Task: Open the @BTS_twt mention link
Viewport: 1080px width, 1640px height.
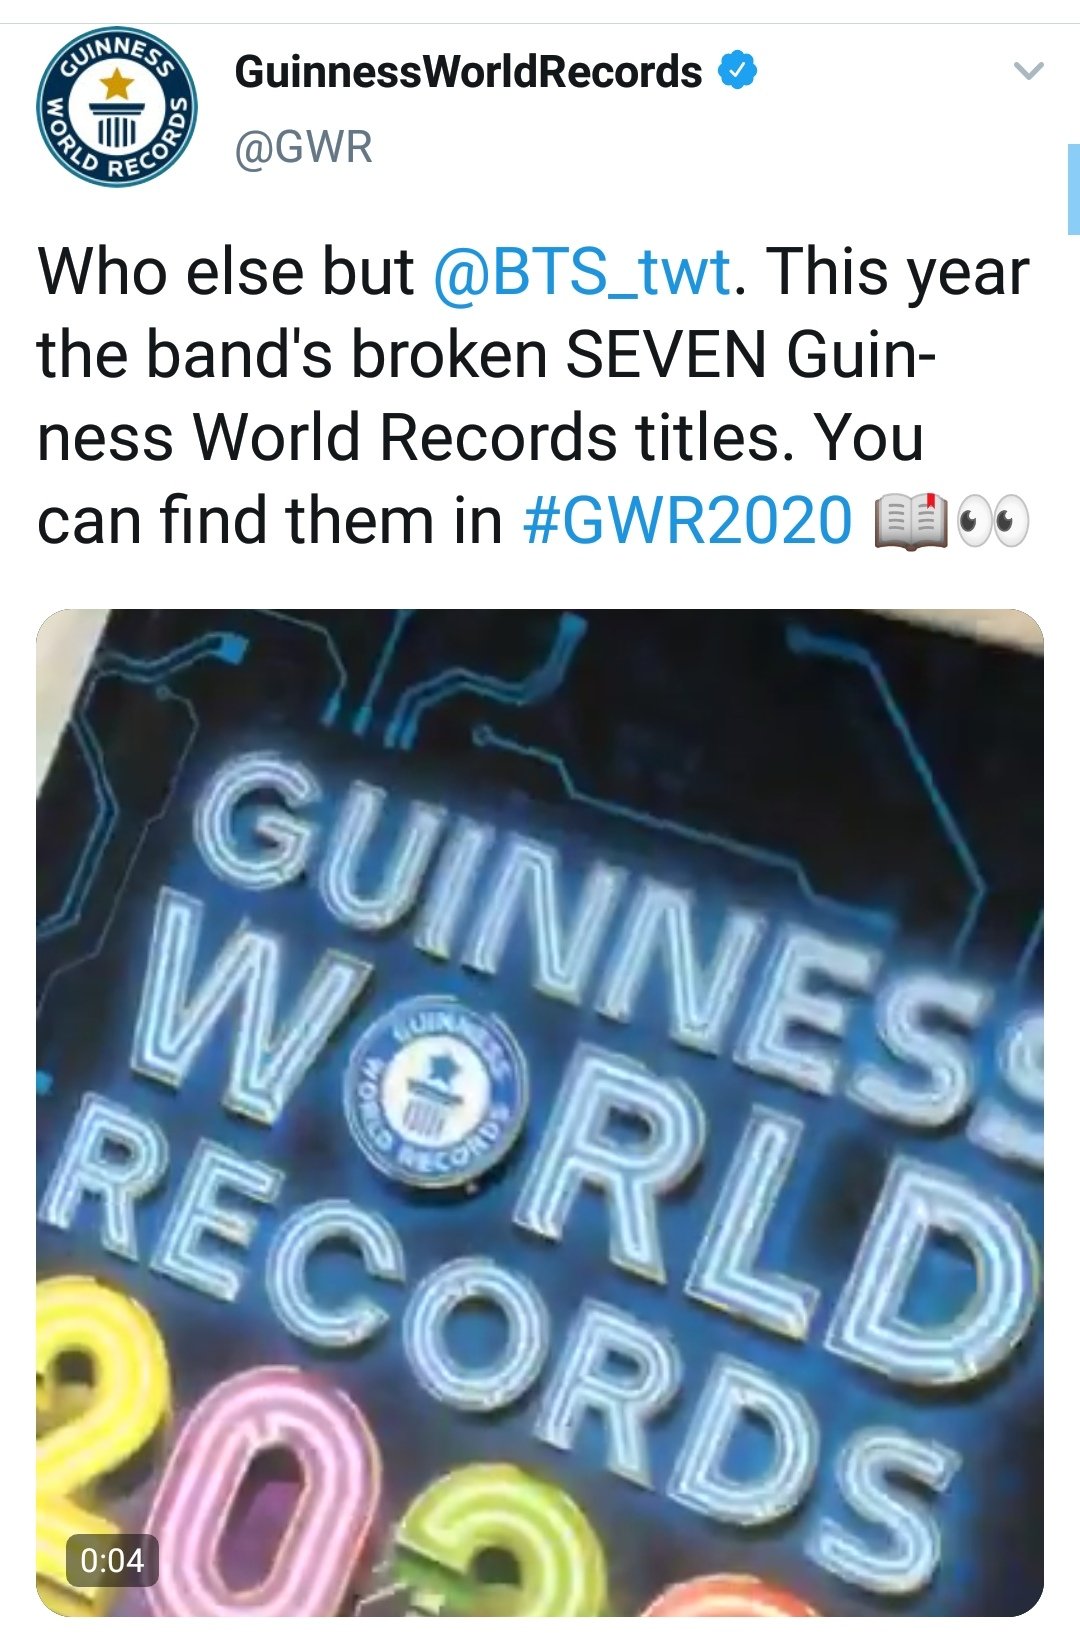Action: coord(581,271)
